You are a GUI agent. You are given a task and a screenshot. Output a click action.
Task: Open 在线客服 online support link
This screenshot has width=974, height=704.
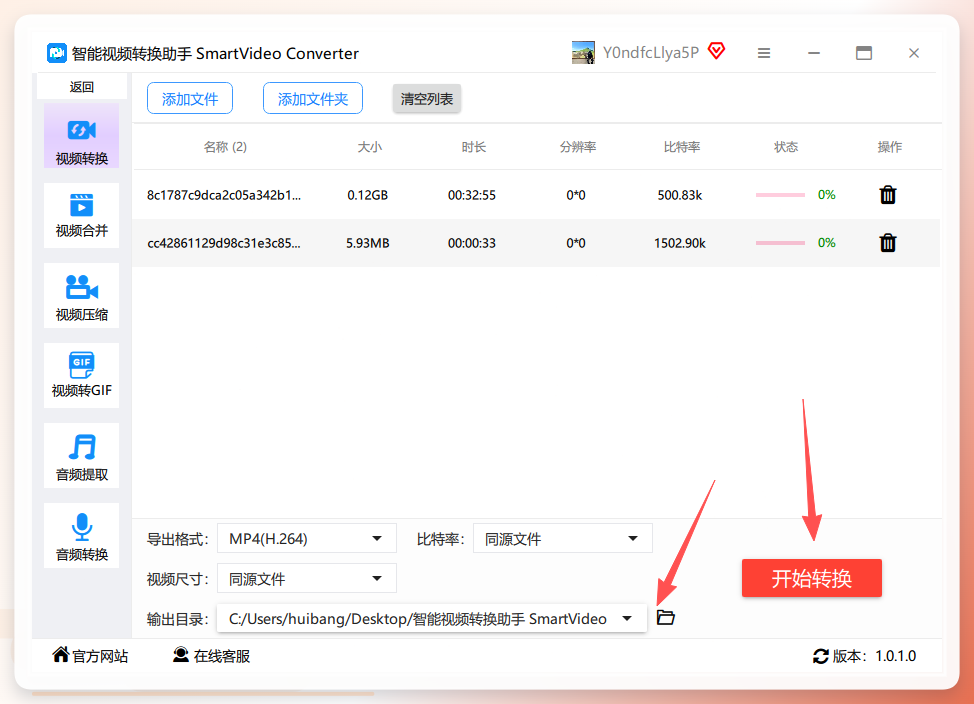211,656
